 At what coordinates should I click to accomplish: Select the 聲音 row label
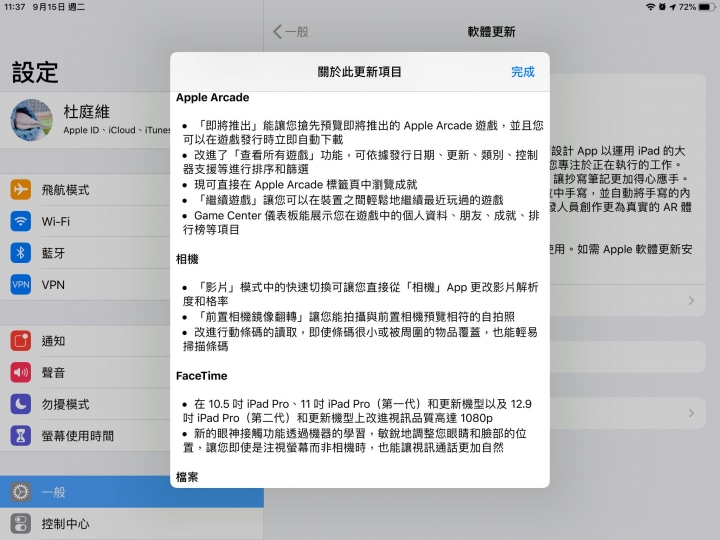[53, 372]
